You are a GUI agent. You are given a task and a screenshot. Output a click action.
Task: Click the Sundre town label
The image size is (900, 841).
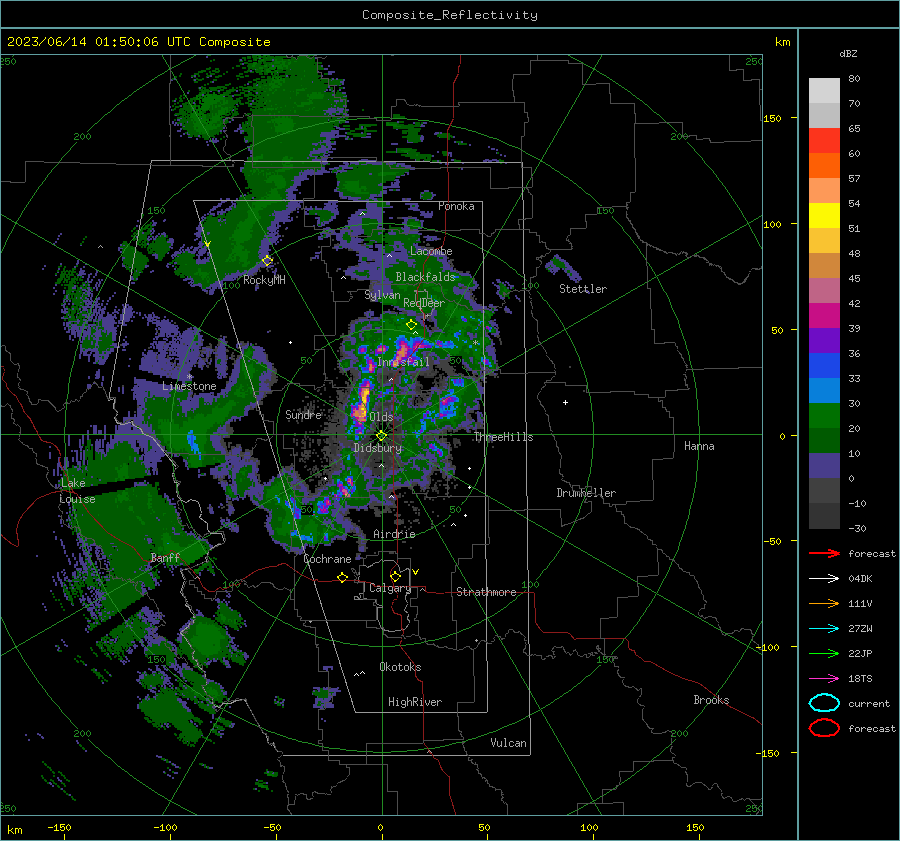coord(303,414)
